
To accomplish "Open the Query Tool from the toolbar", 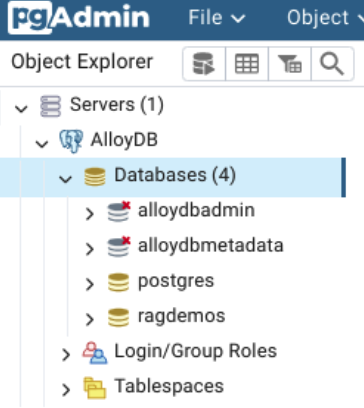I will click(204, 64).
